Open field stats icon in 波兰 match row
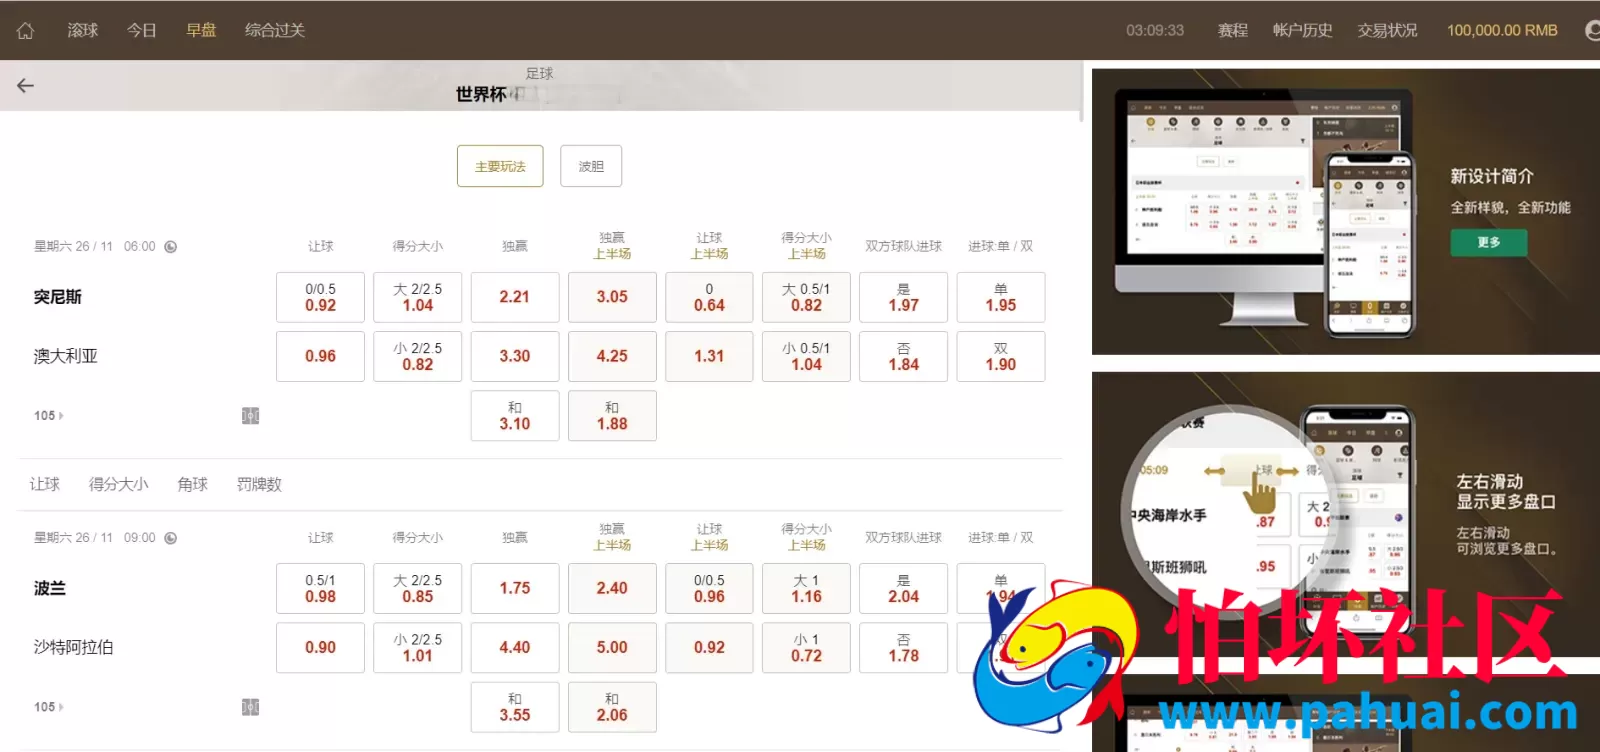This screenshot has width=1600, height=752. [251, 707]
